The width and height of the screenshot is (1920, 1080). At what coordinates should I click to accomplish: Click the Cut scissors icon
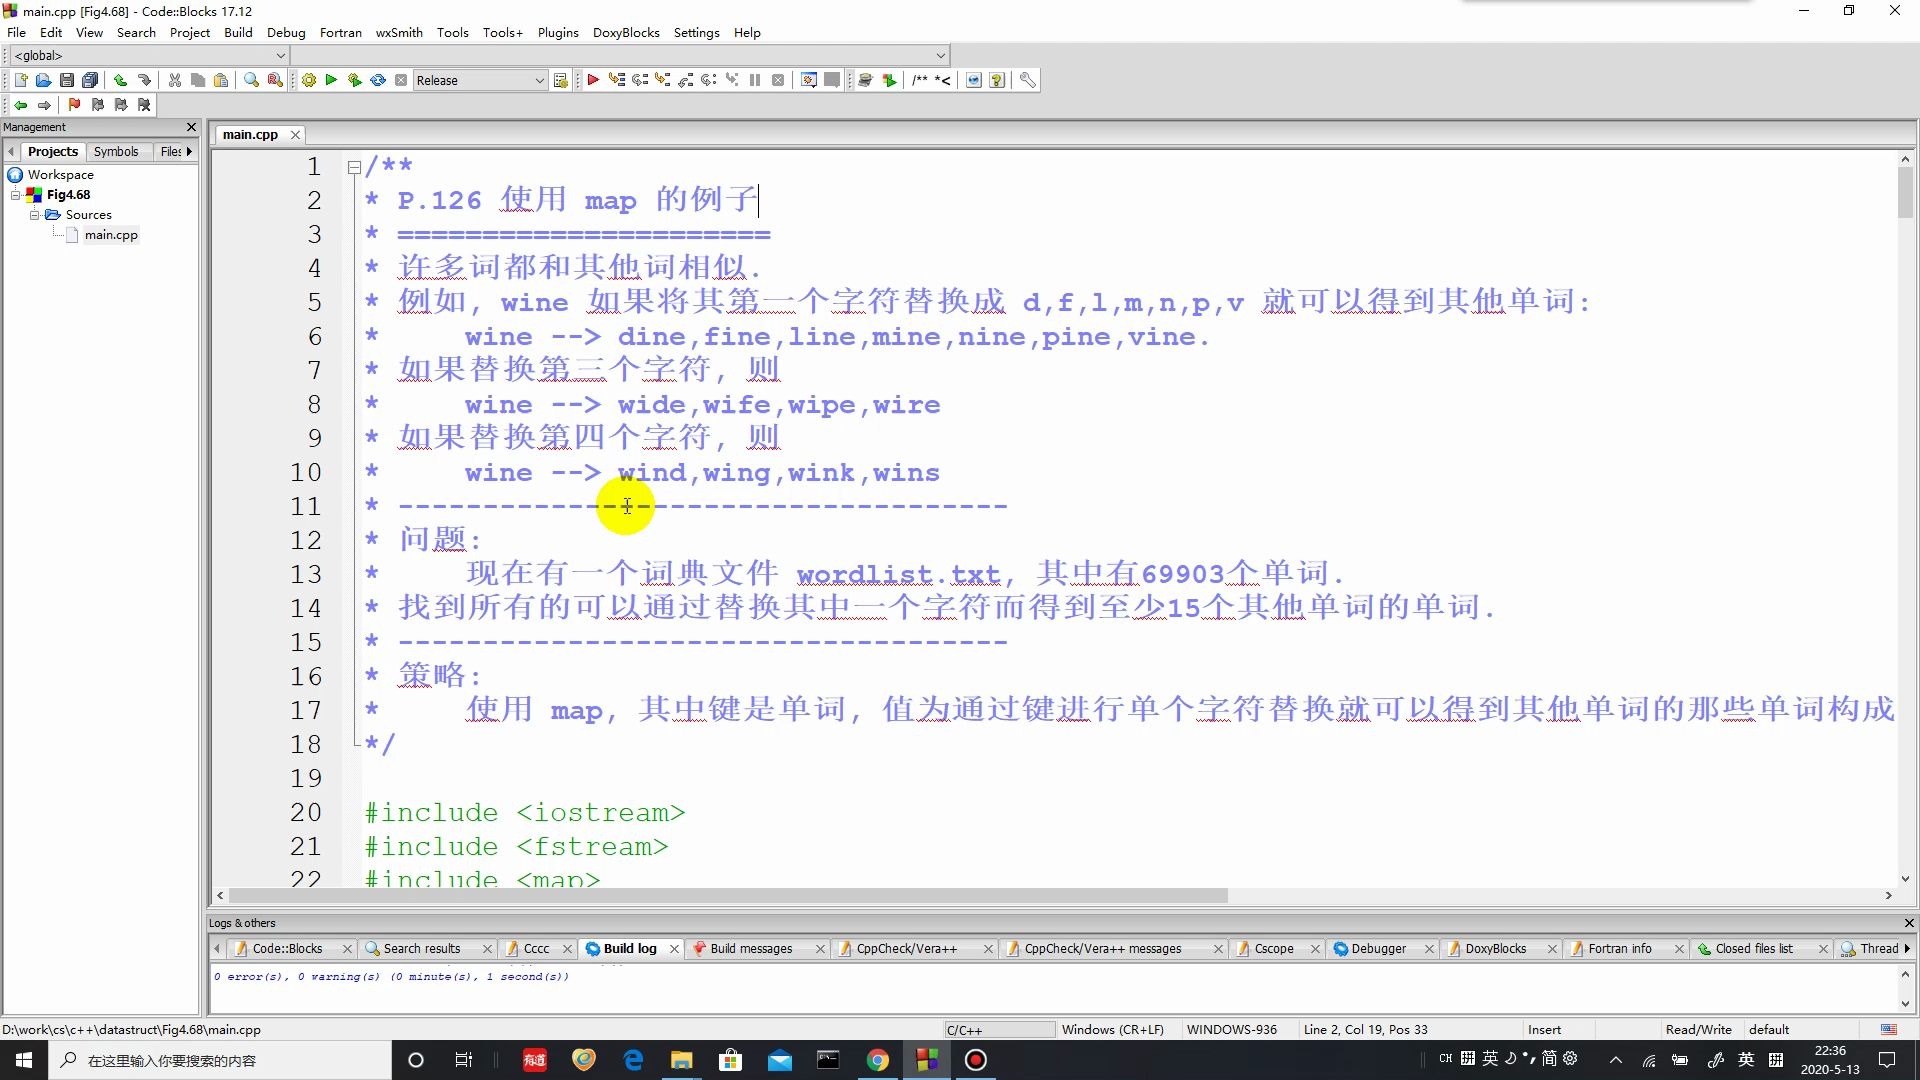[175, 80]
